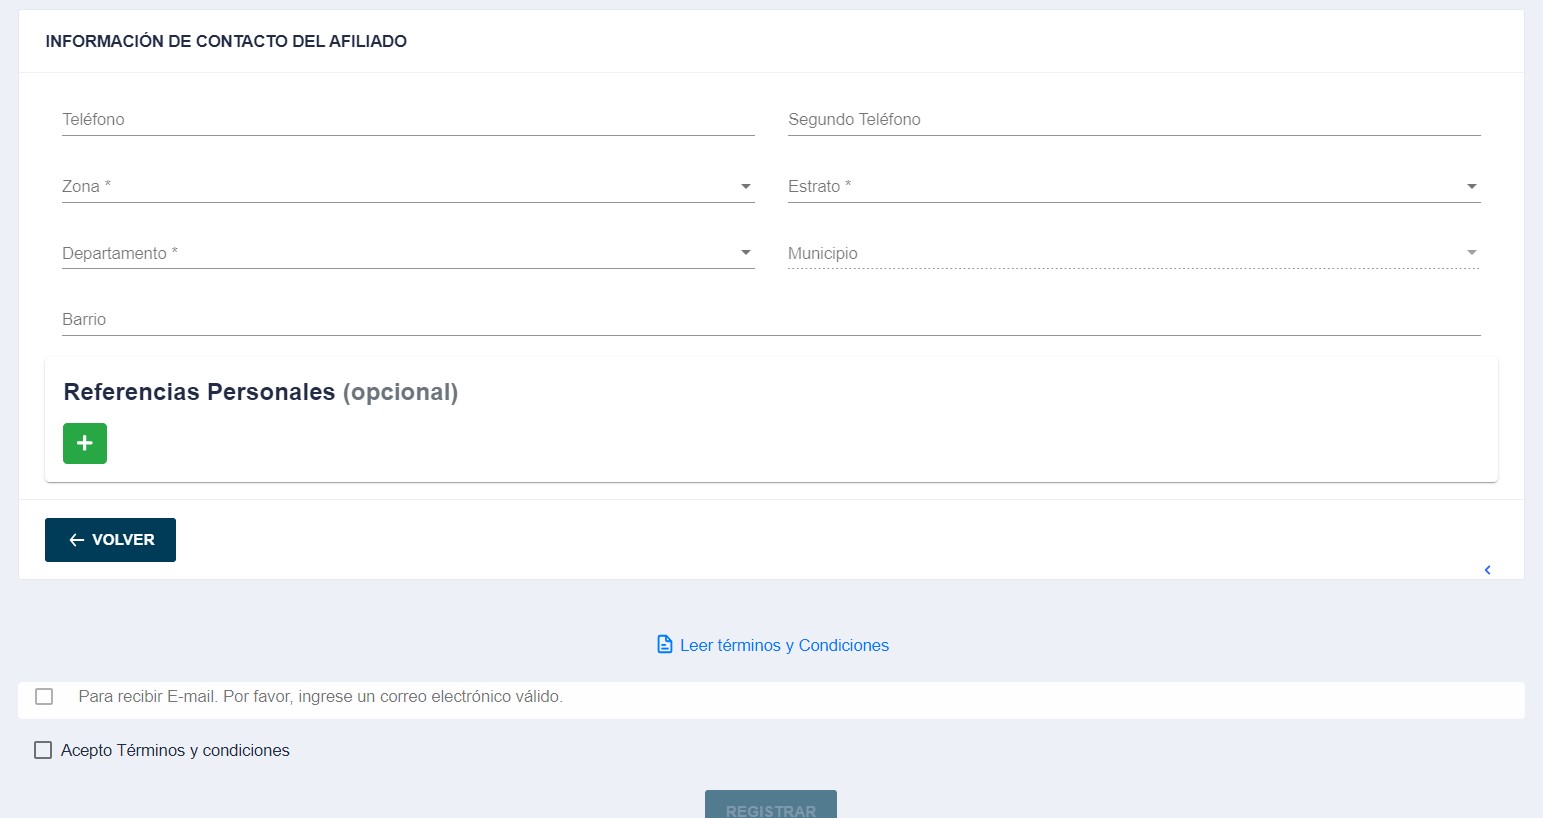1543x818 pixels.
Task: Click the Acepto Términos y condiciones label
Action: [x=175, y=750]
